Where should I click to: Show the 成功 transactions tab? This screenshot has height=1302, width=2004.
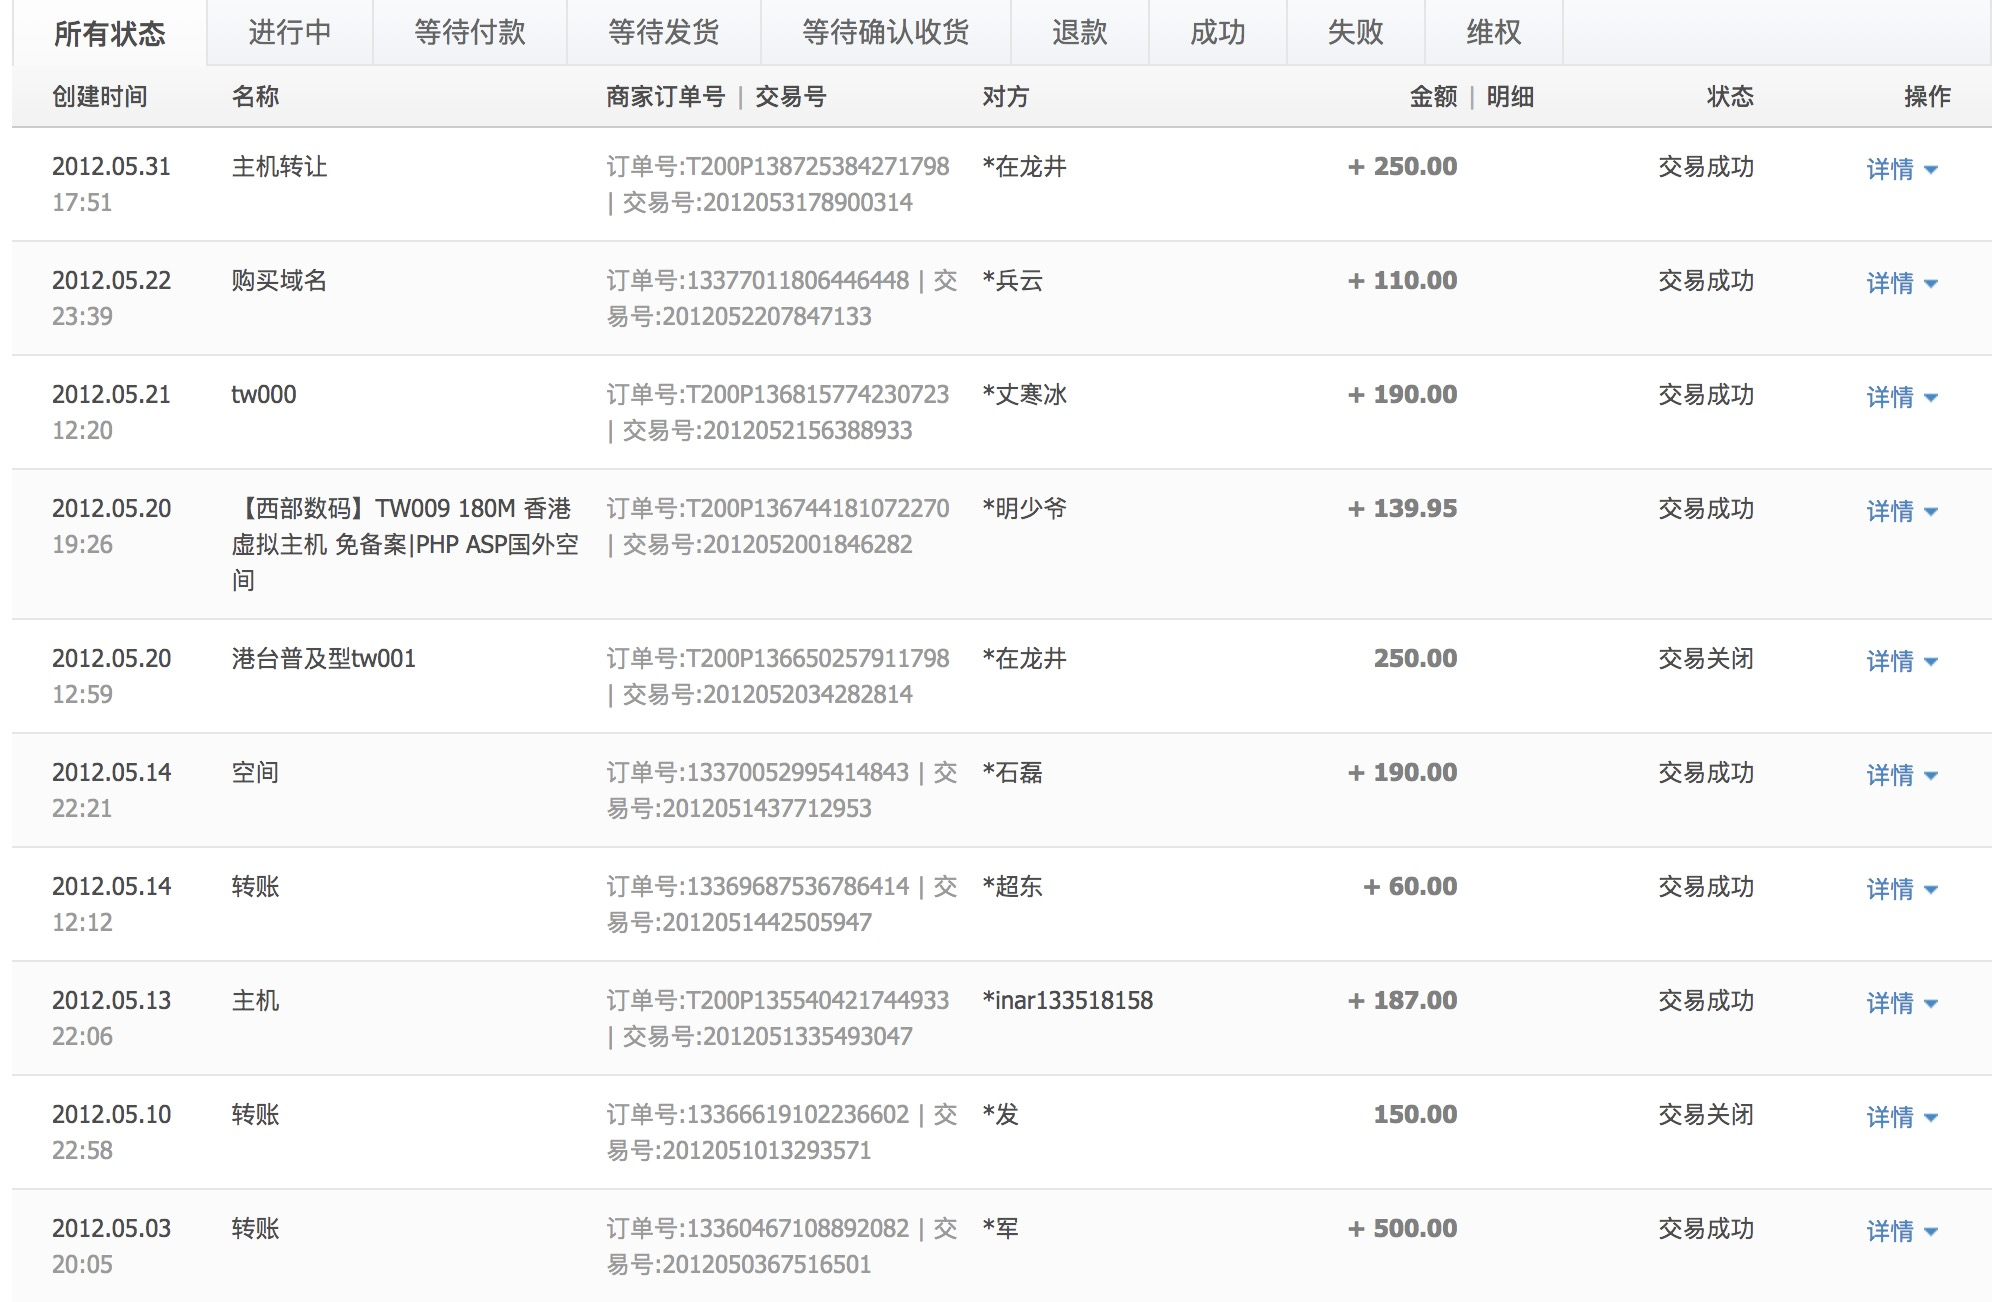click(1217, 33)
